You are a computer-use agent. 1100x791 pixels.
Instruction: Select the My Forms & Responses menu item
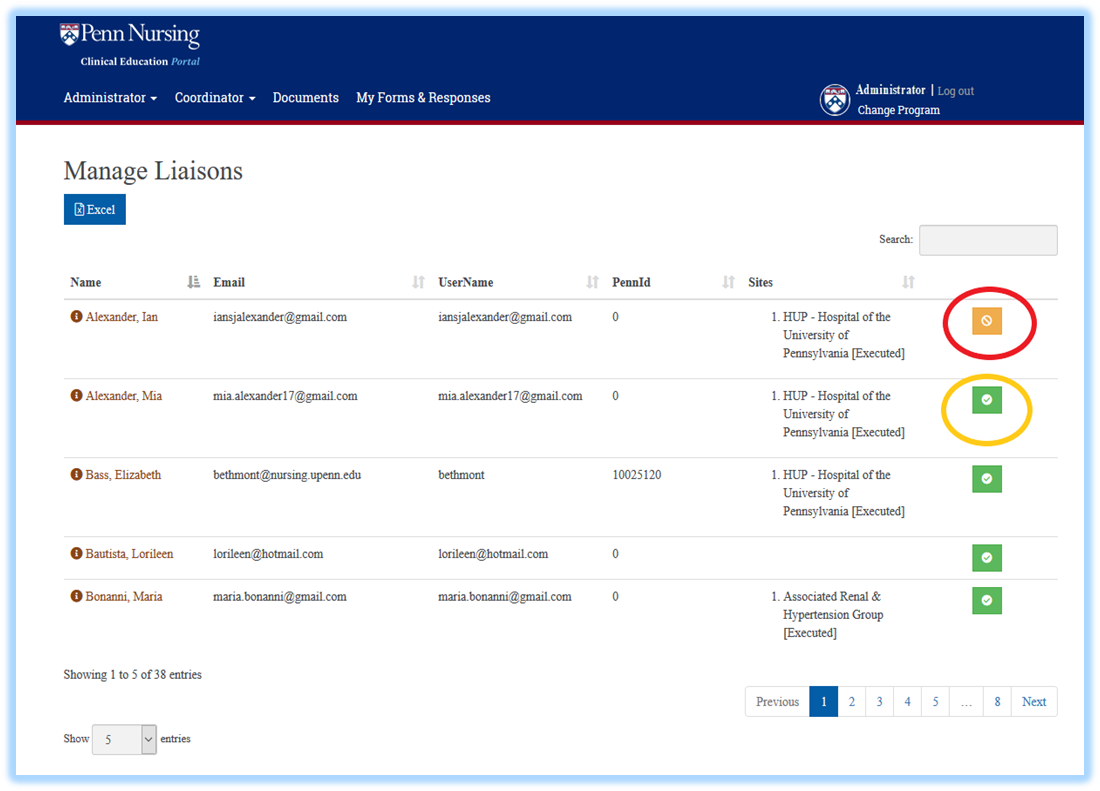(423, 97)
